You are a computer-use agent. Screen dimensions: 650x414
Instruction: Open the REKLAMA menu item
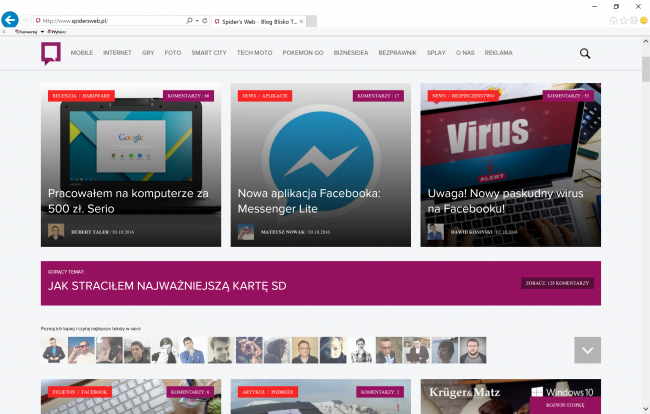point(499,53)
